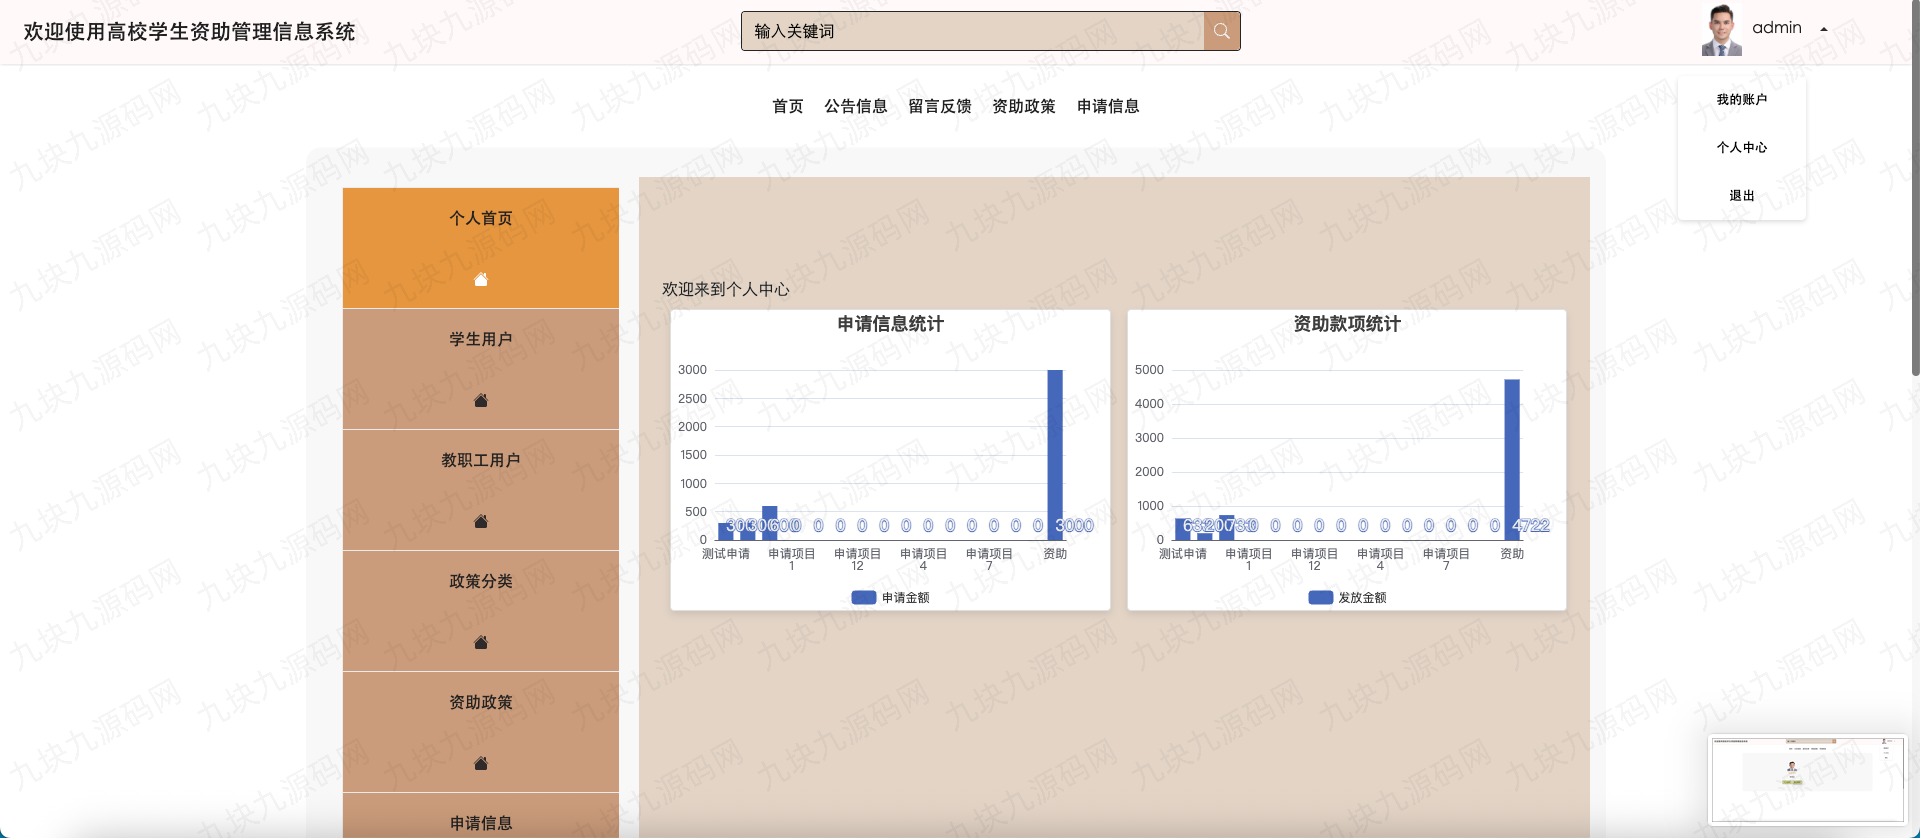Click the vertical page scrollbar
The height and width of the screenshot is (838, 1920).
pos(1915,190)
